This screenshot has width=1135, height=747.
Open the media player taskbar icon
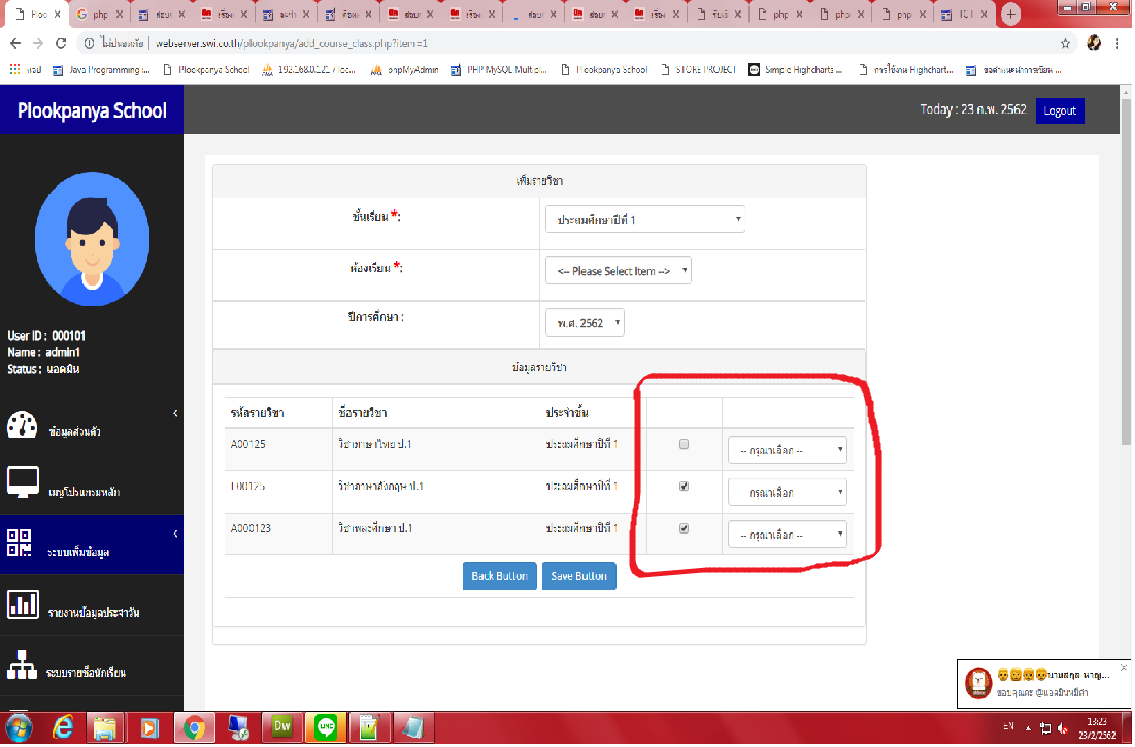tap(150, 727)
